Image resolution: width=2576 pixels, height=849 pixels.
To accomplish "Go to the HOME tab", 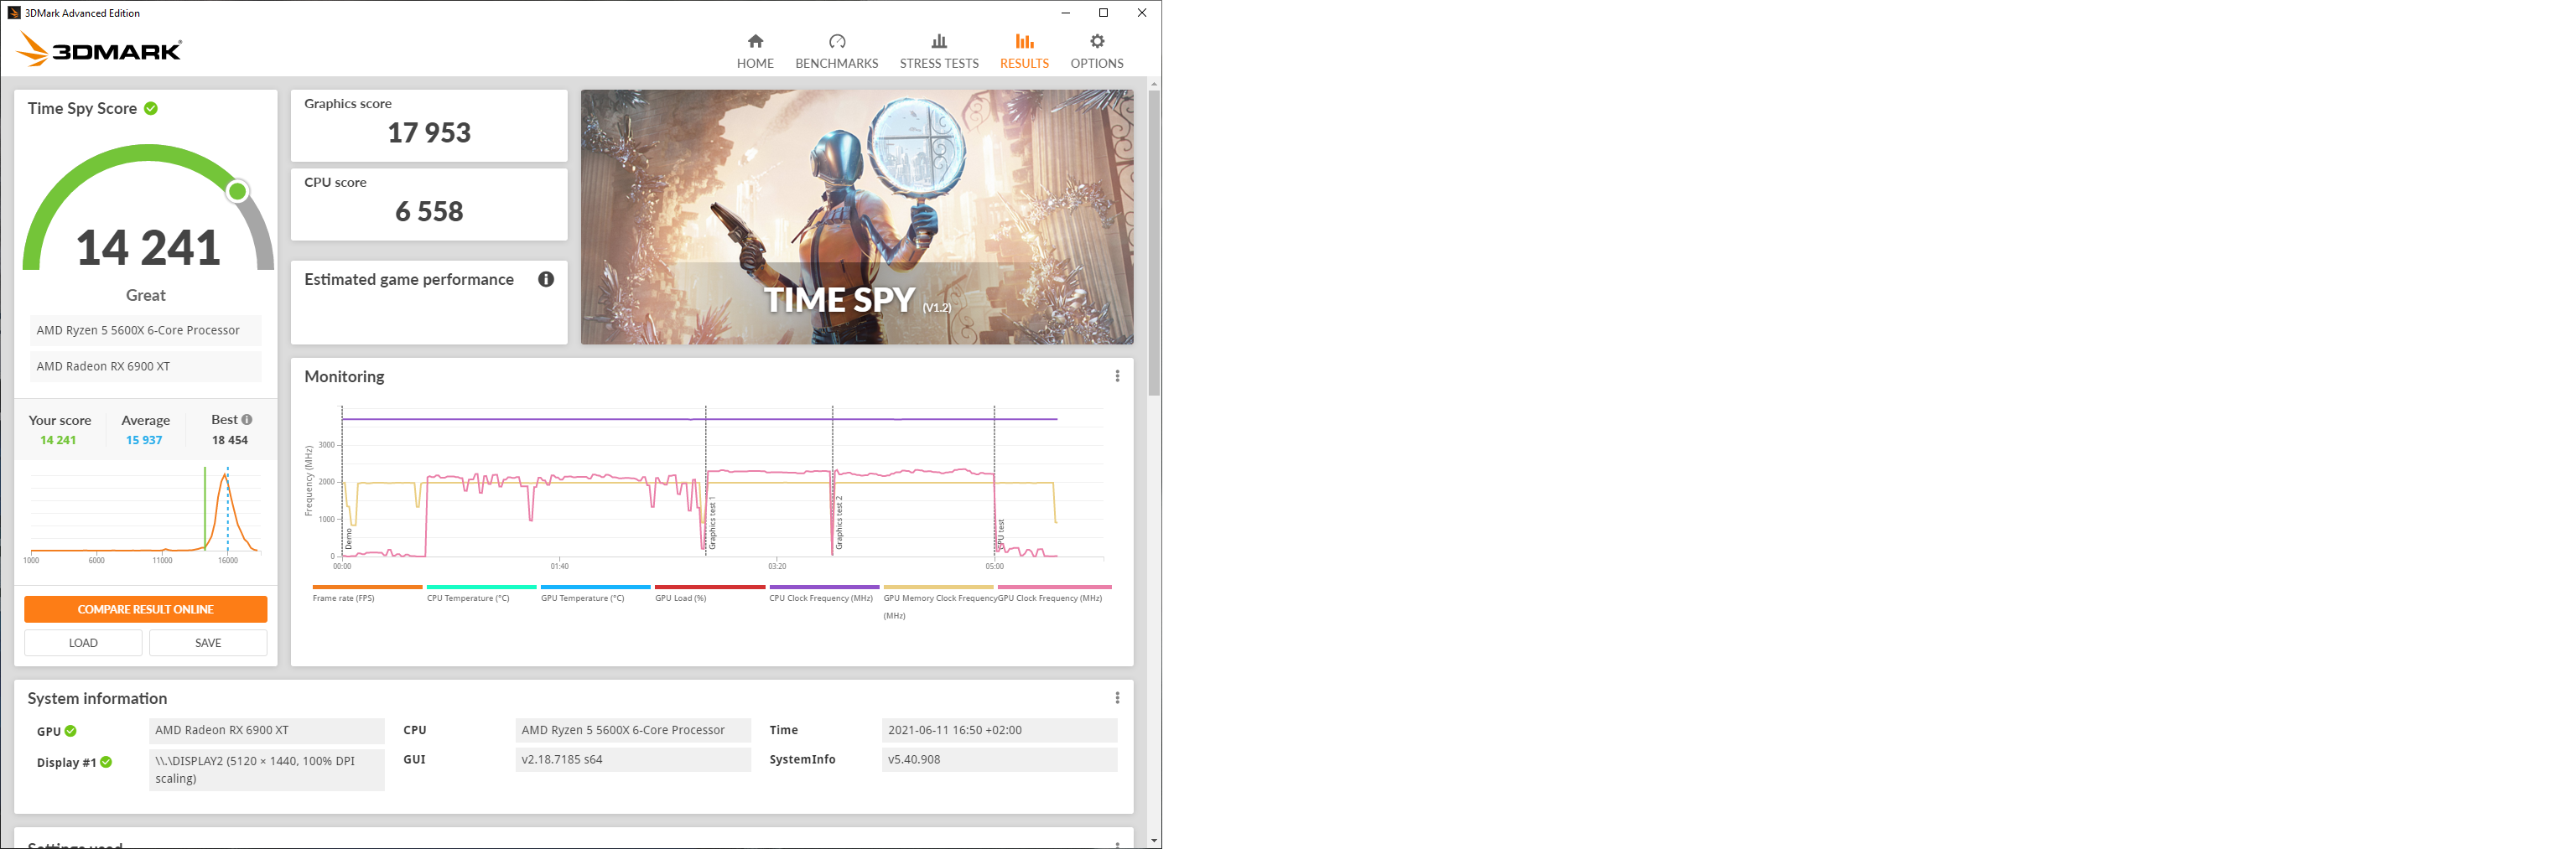I will click(x=755, y=51).
